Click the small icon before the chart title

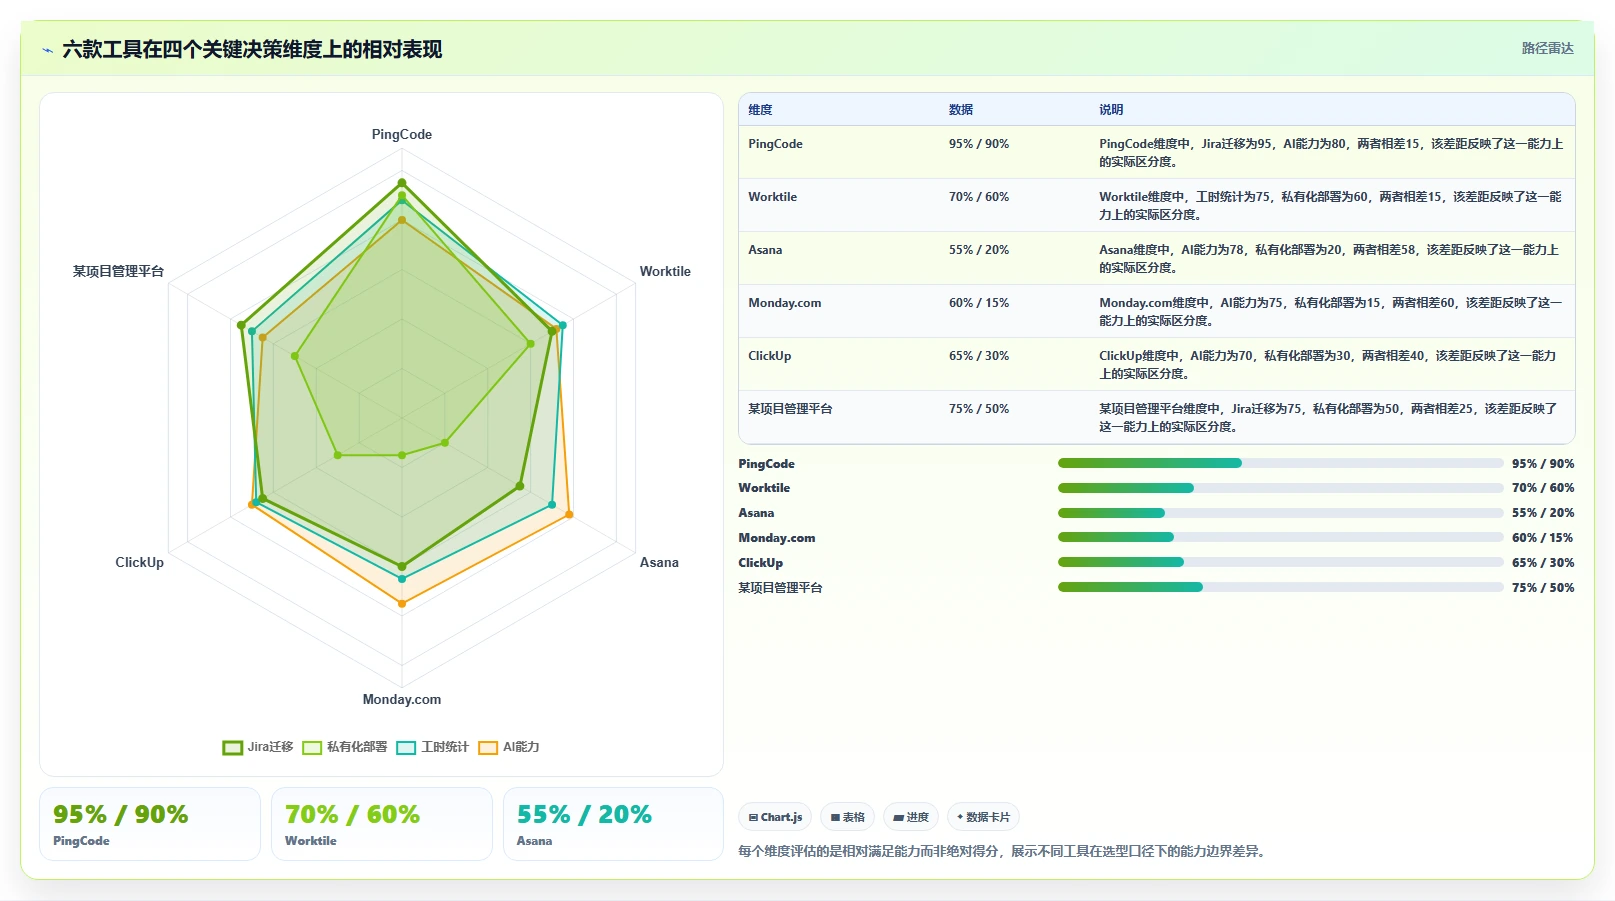click(47, 50)
